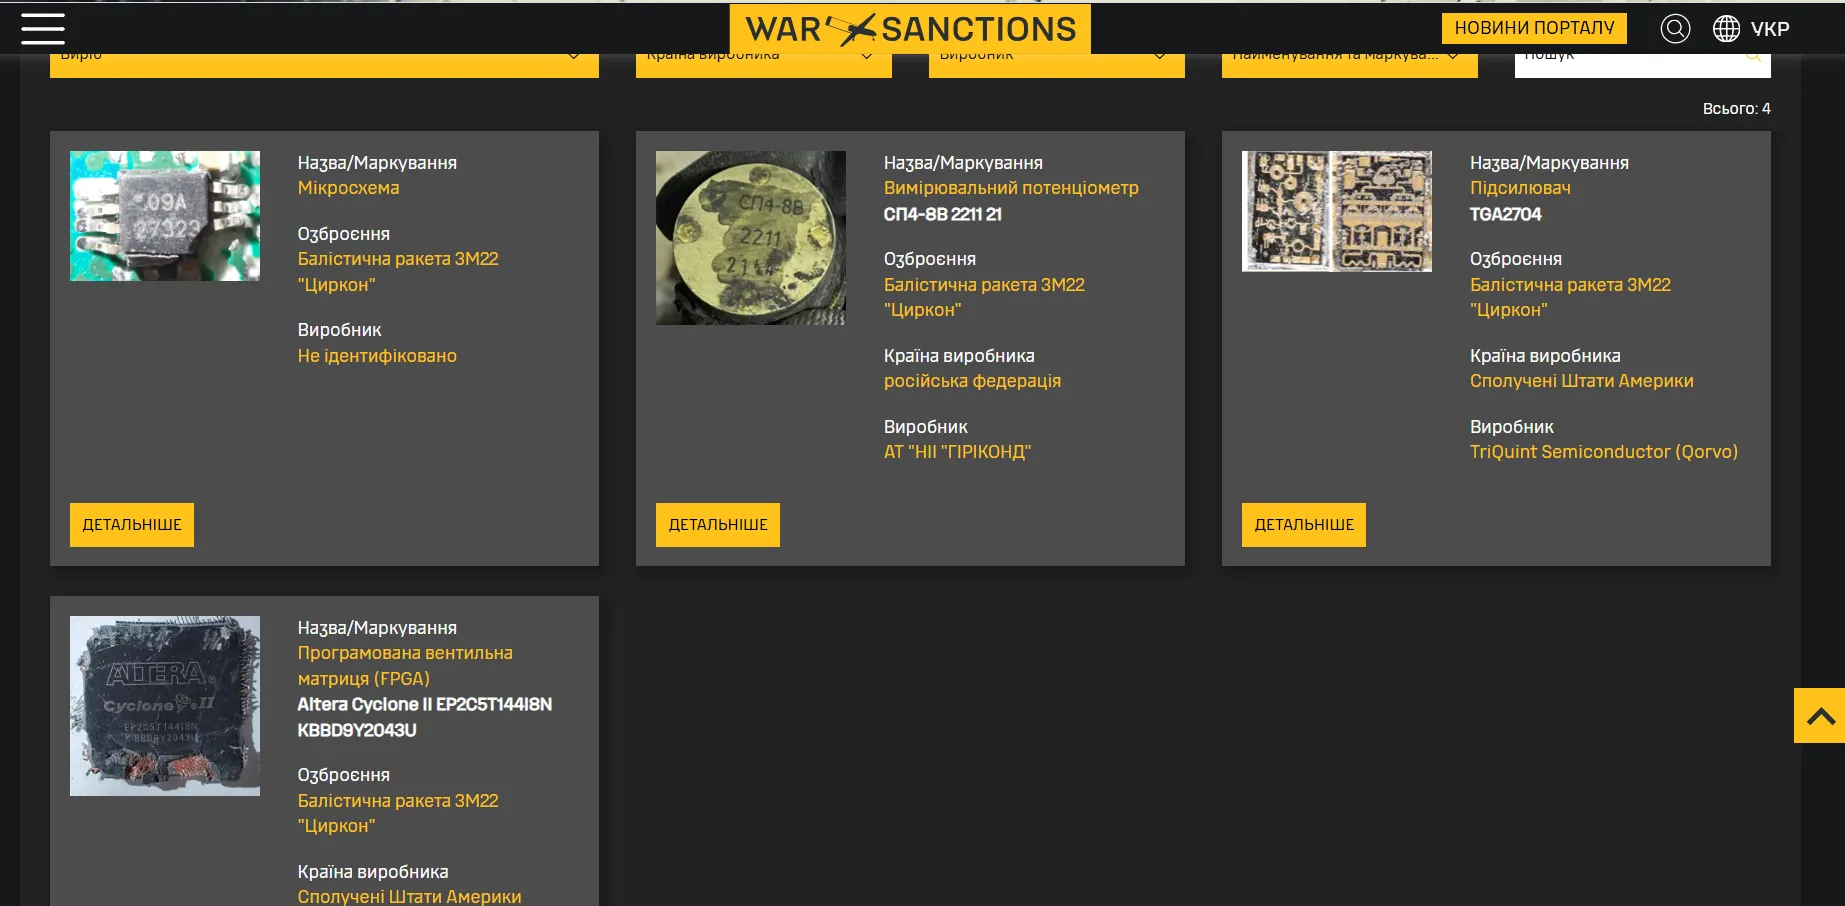Click Детальніше on the potentiometer card

click(x=718, y=525)
